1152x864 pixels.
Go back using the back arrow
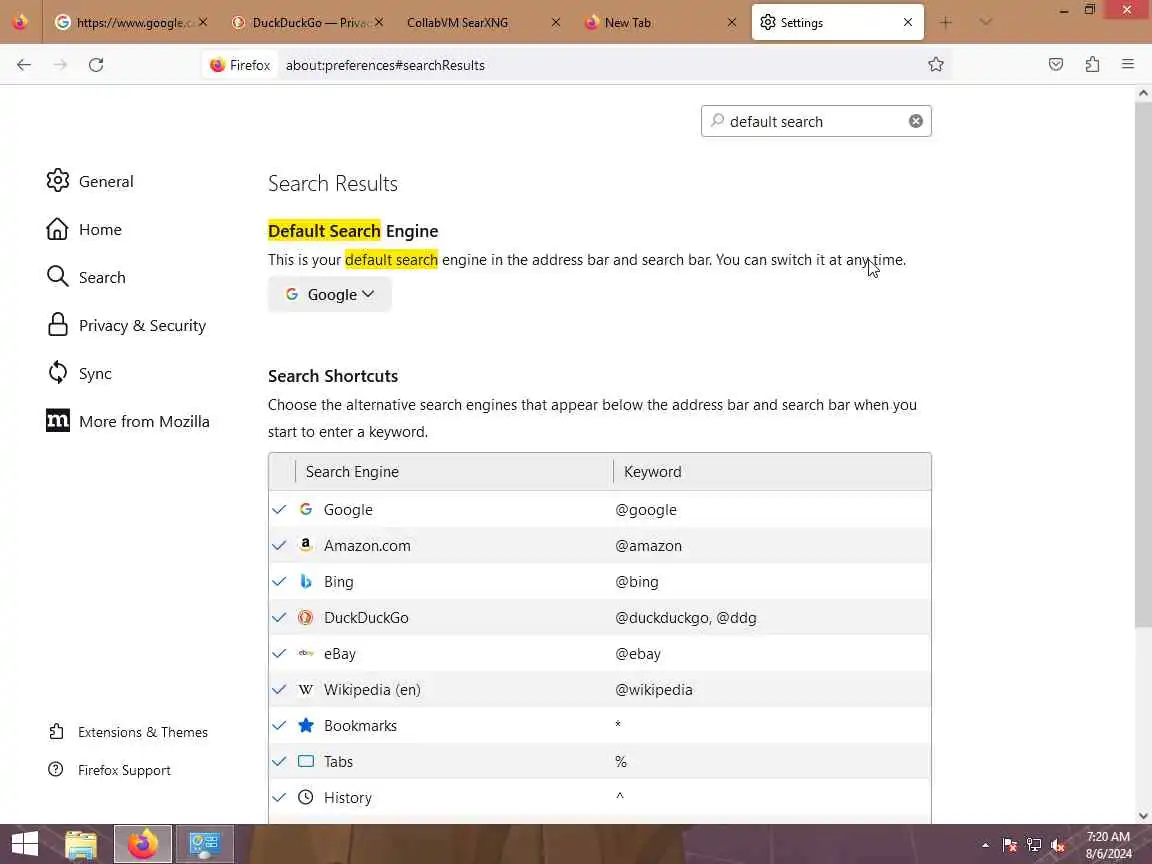[24, 65]
